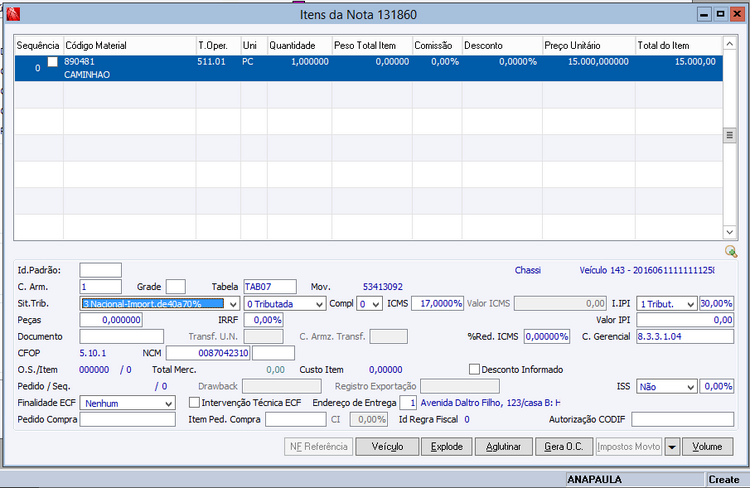Viewport: 750px width, 488px height.
Task: Expand the I.IPI tributation dropdown
Action: coord(689,303)
